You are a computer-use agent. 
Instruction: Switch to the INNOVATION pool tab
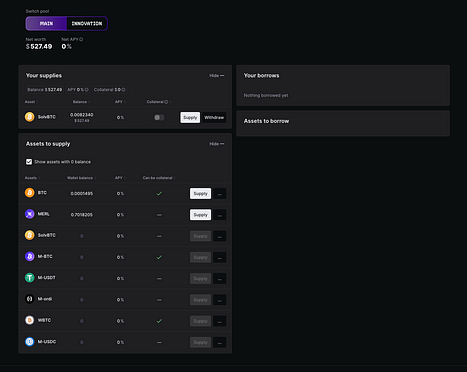point(87,24)
